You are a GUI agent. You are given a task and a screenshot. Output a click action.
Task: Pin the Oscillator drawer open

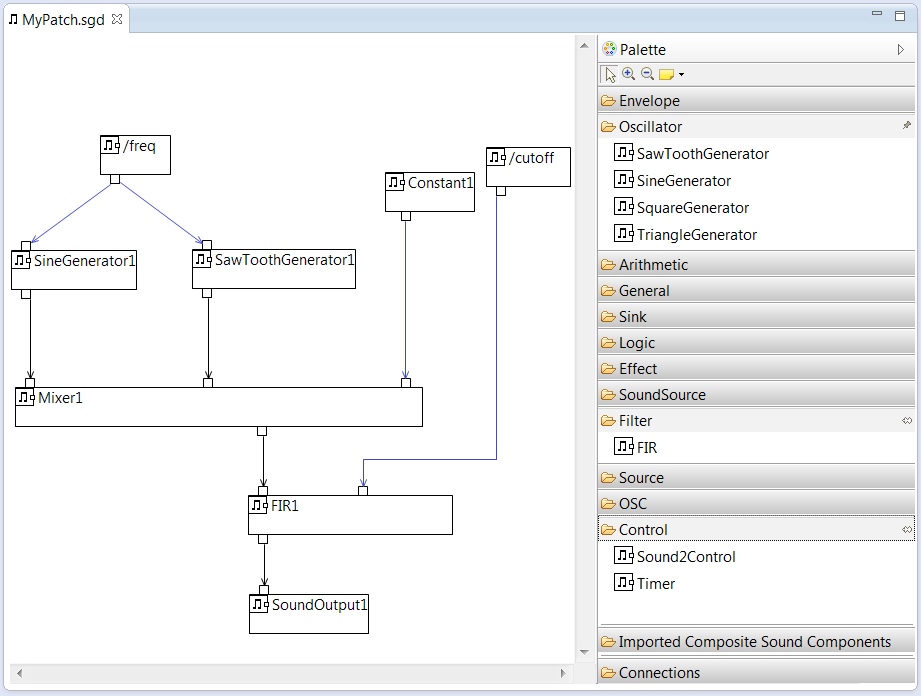point(906,126)
